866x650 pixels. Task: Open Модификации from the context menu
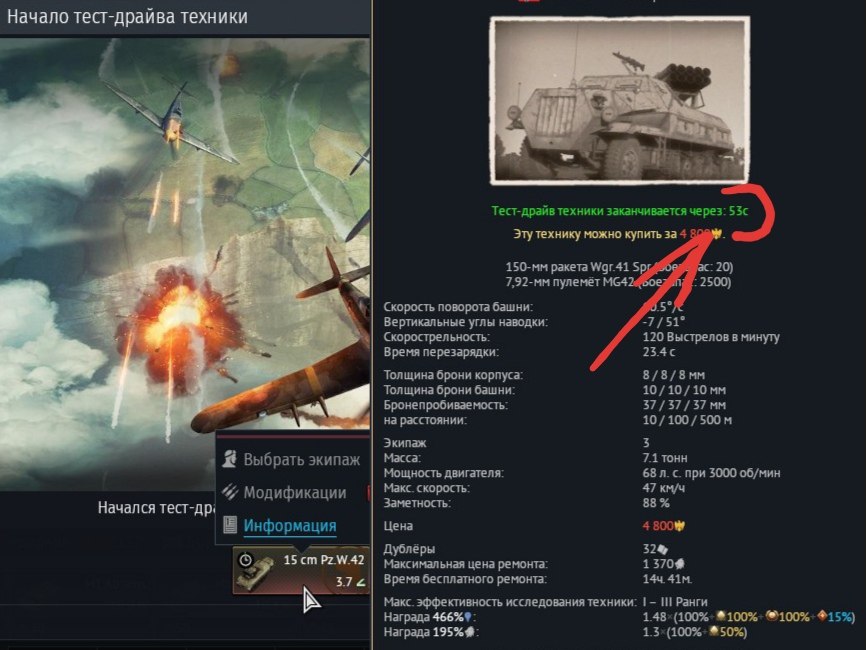pos(295,492)
